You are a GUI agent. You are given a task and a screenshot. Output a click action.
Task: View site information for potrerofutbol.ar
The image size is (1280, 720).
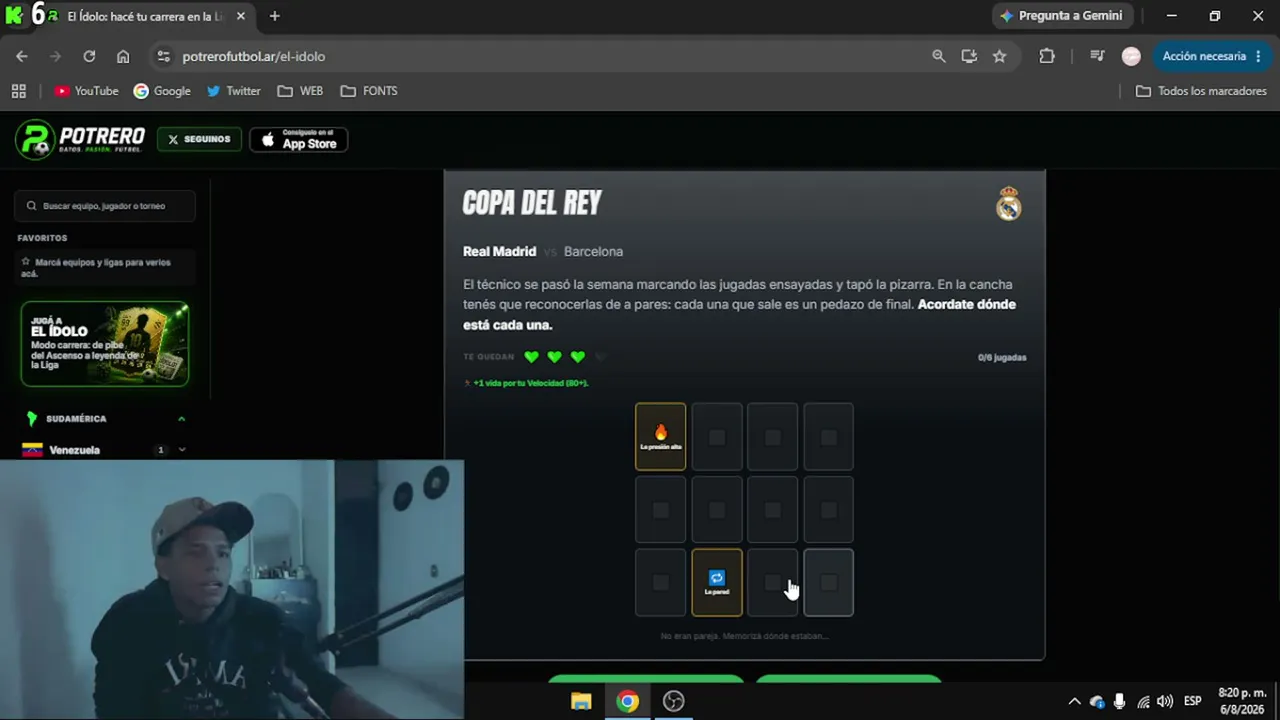163,56
